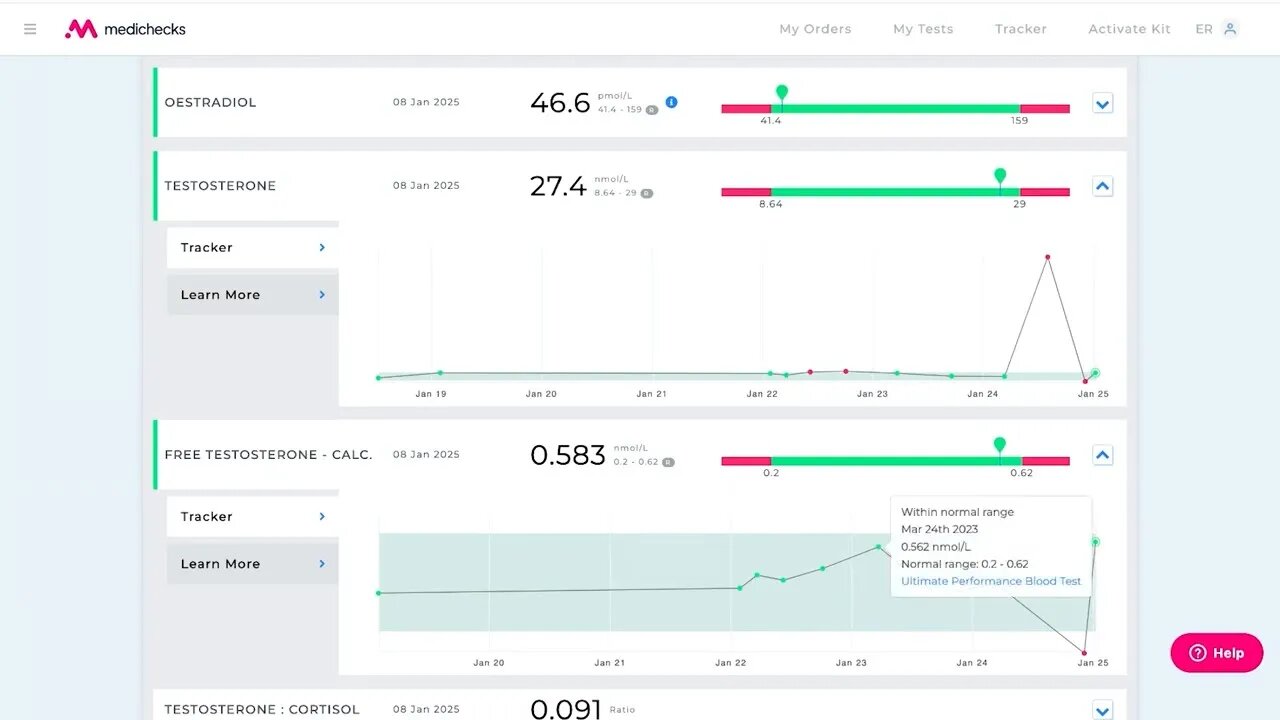Go to Tracker in the top navigation
This screenshot has height=720, width=1280.
coord(1021,29)
